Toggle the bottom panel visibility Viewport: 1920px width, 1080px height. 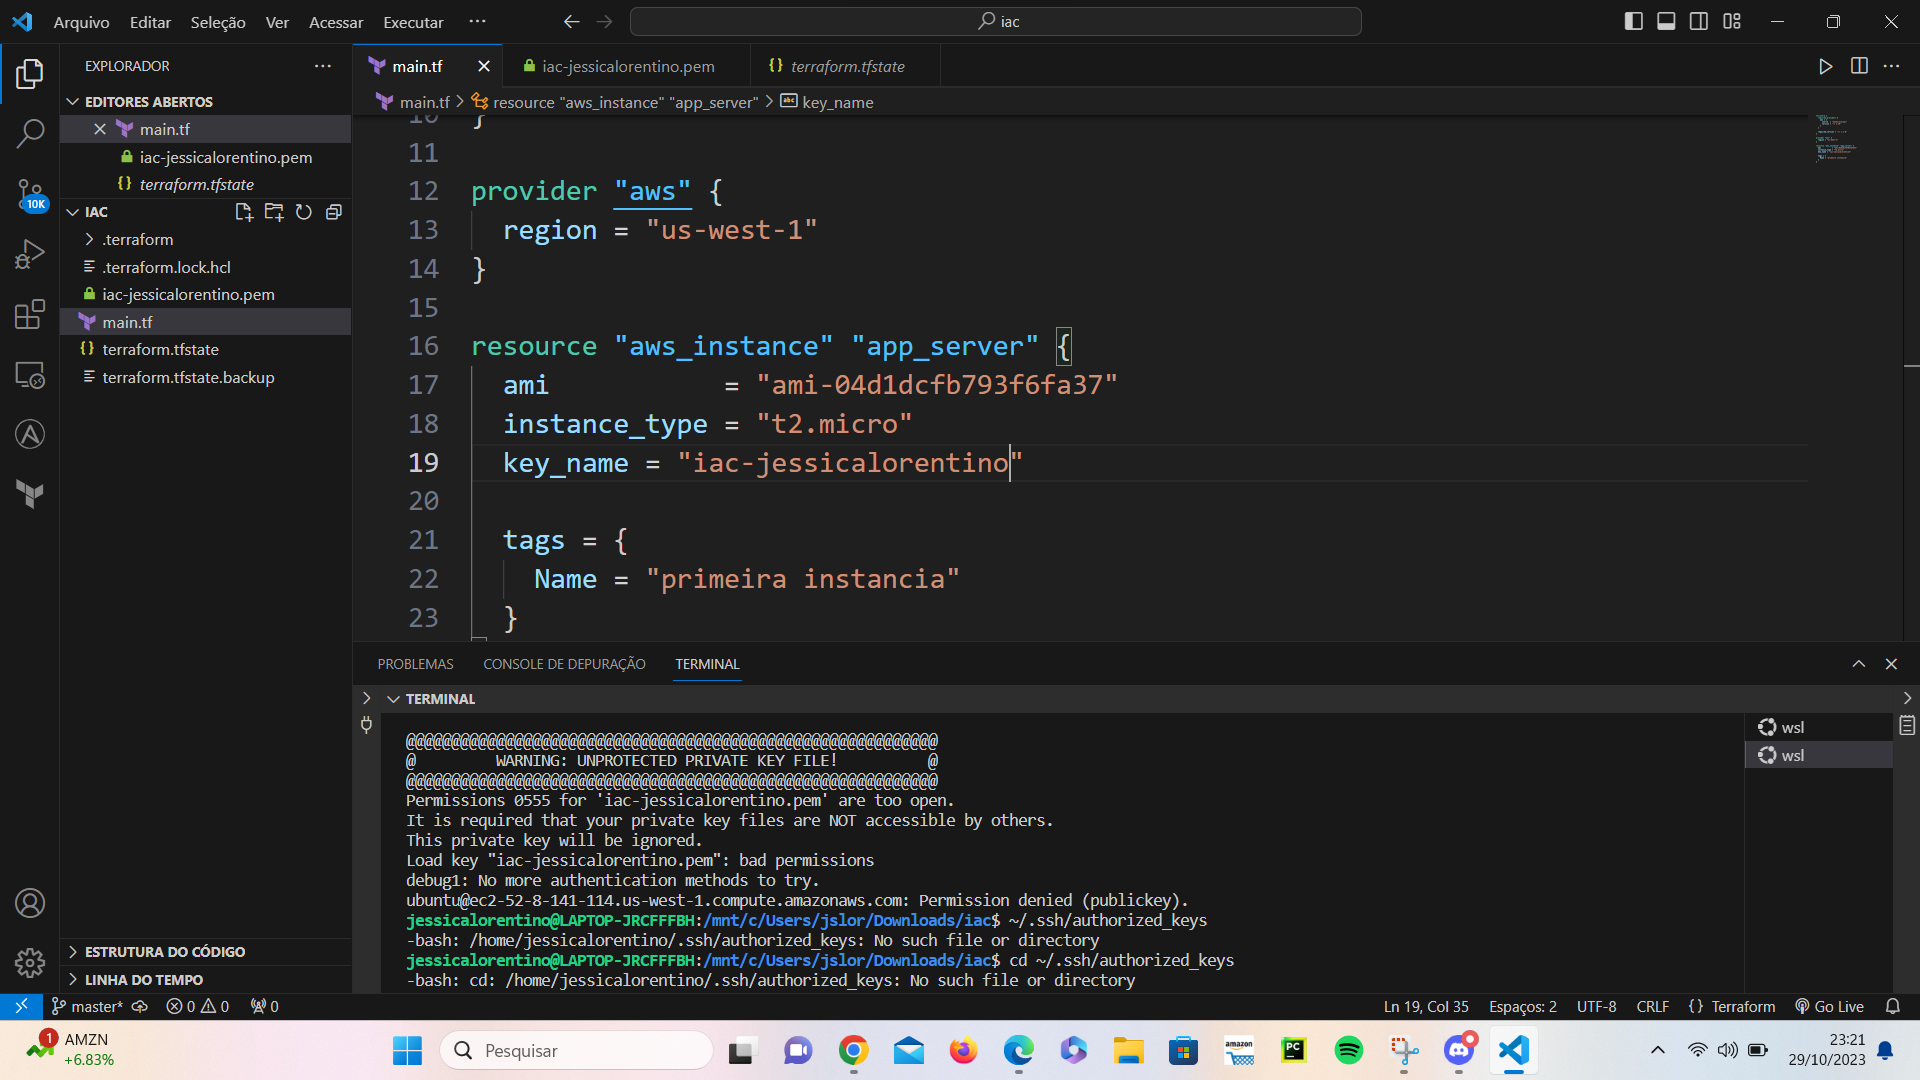click(1666, 22)
